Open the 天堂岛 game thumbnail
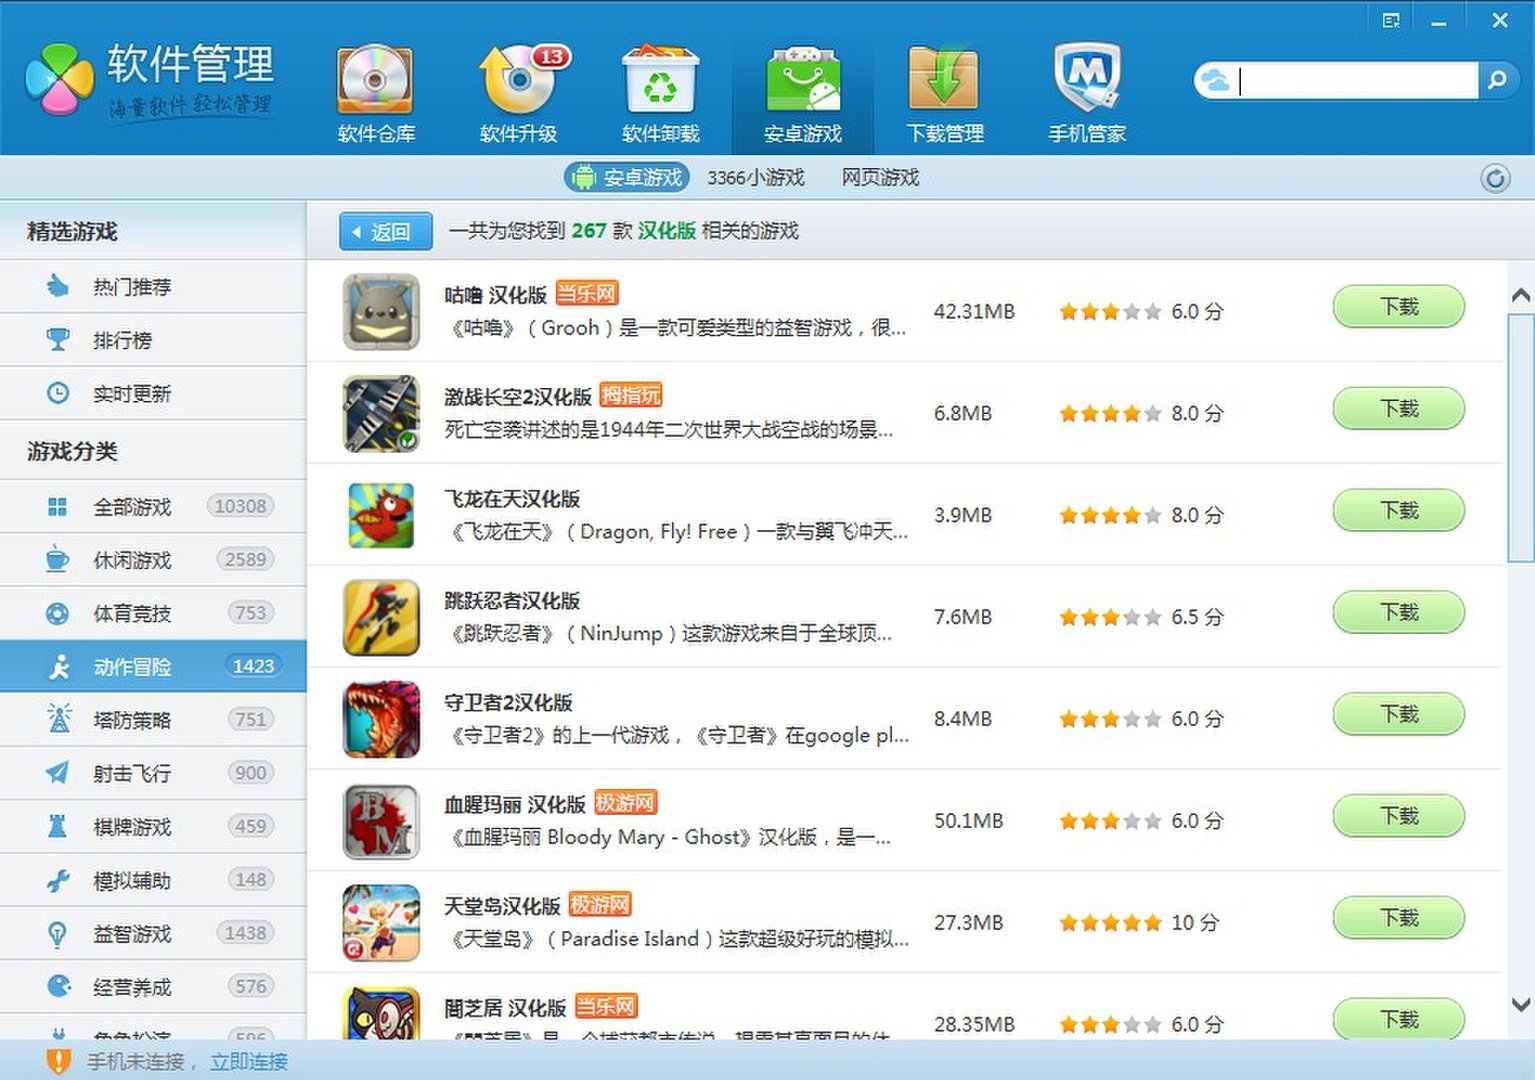 click(x=382, y=922)
